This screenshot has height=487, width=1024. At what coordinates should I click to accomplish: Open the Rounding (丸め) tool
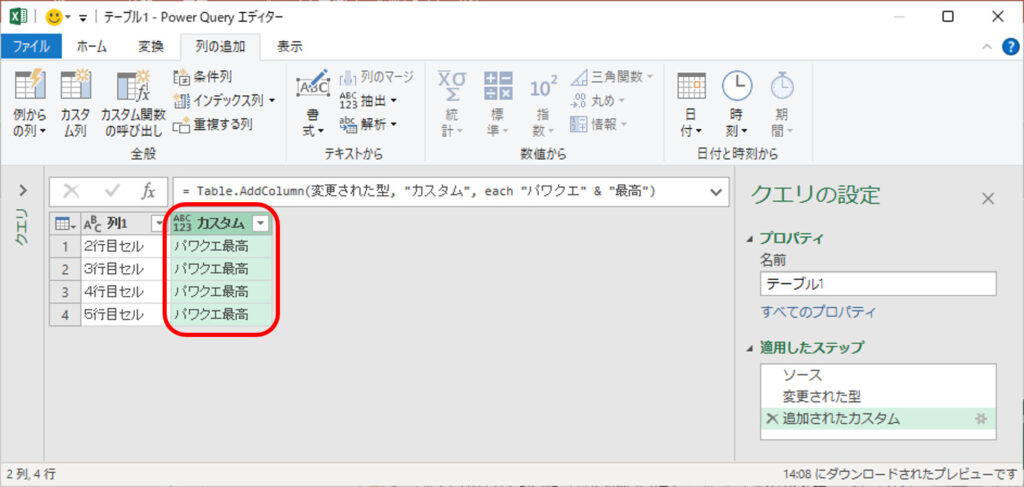[598, 101]
